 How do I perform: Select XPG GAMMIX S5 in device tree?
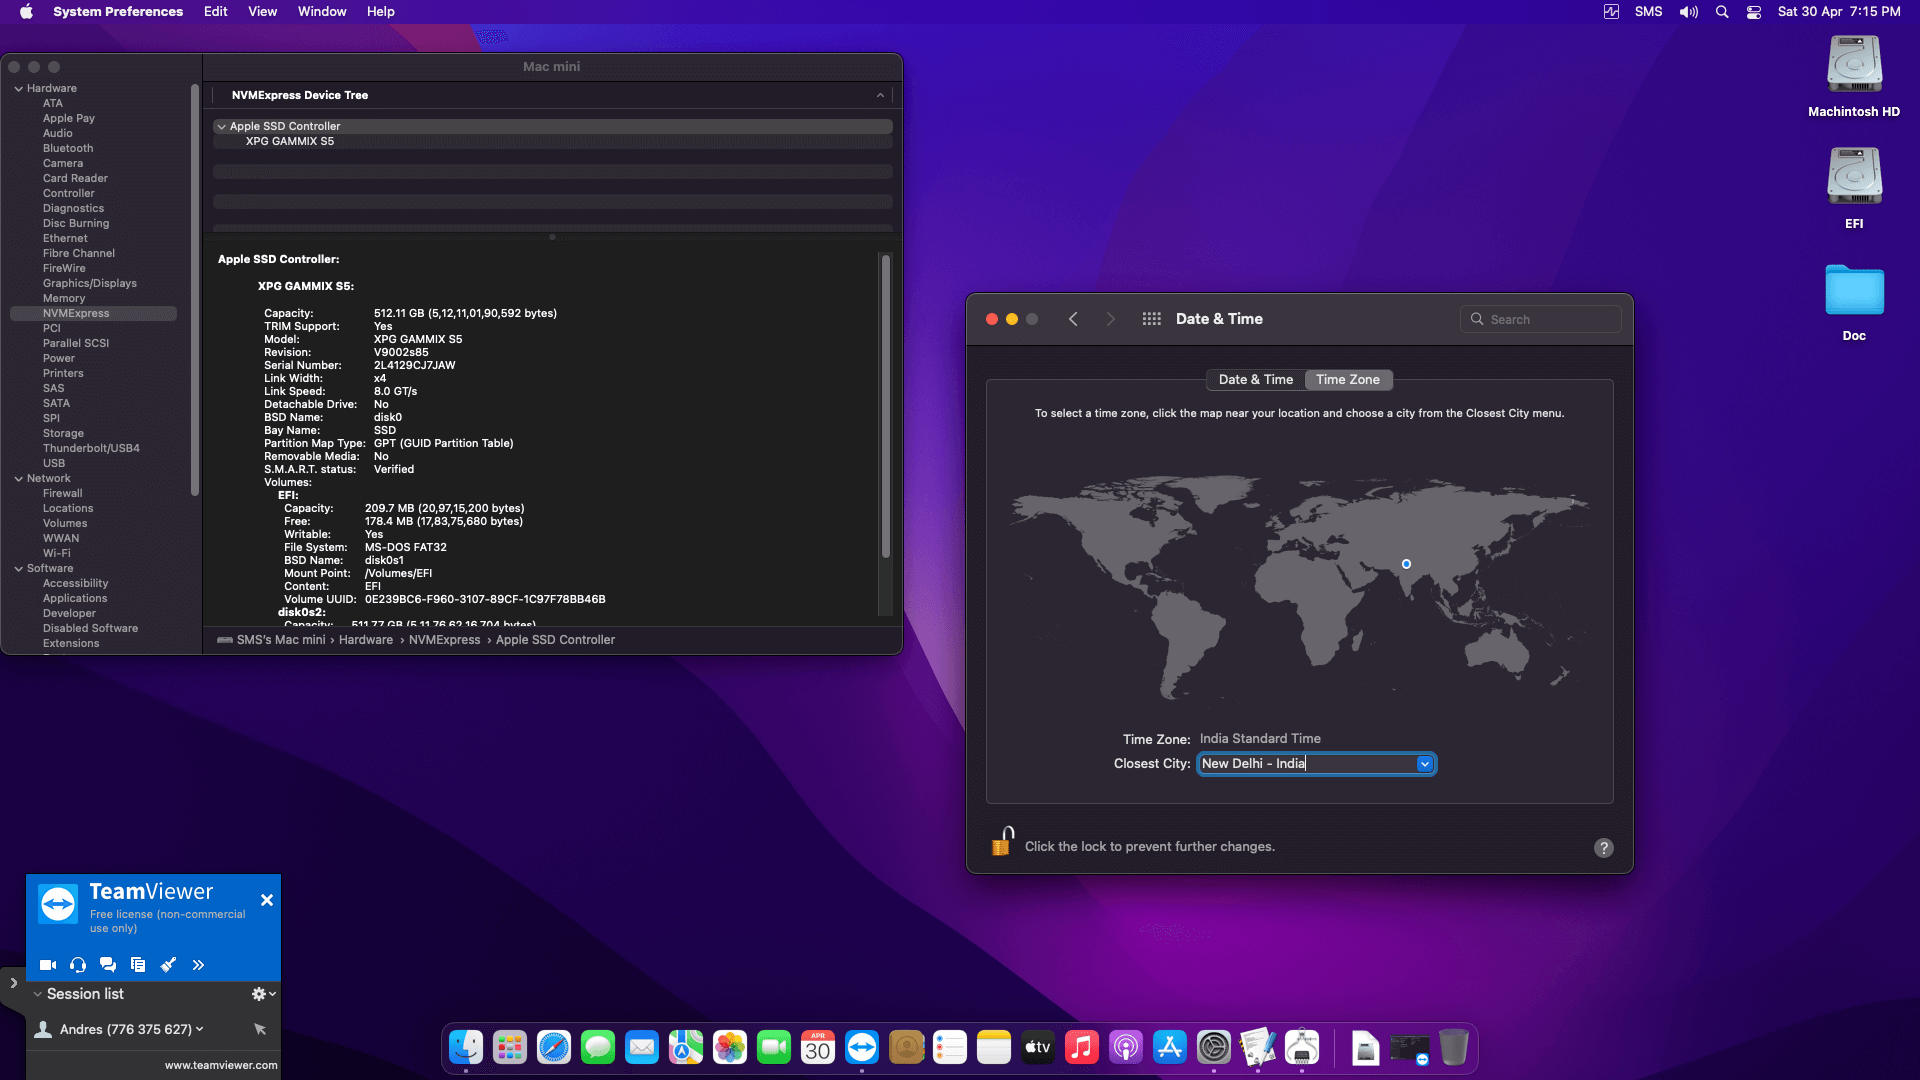[x=290, y=142]
